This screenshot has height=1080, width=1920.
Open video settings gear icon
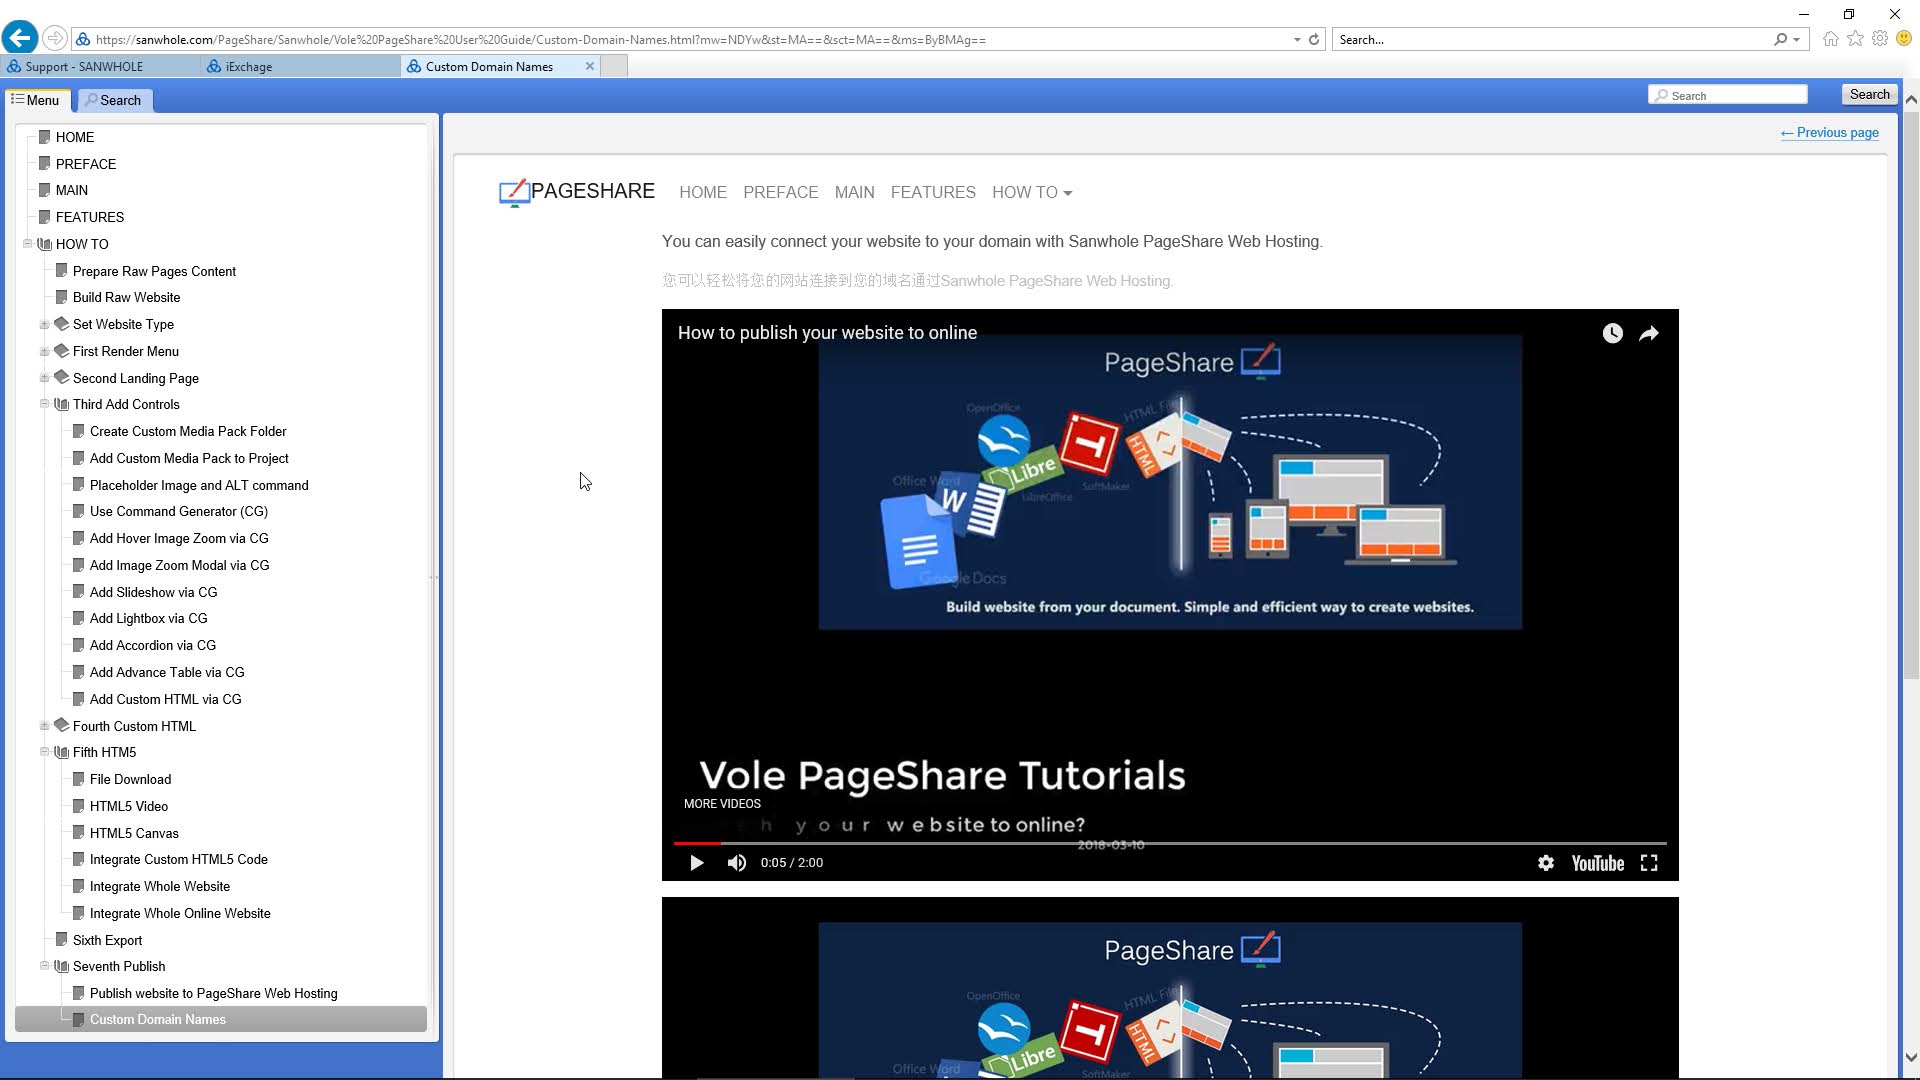point(1545,863)
